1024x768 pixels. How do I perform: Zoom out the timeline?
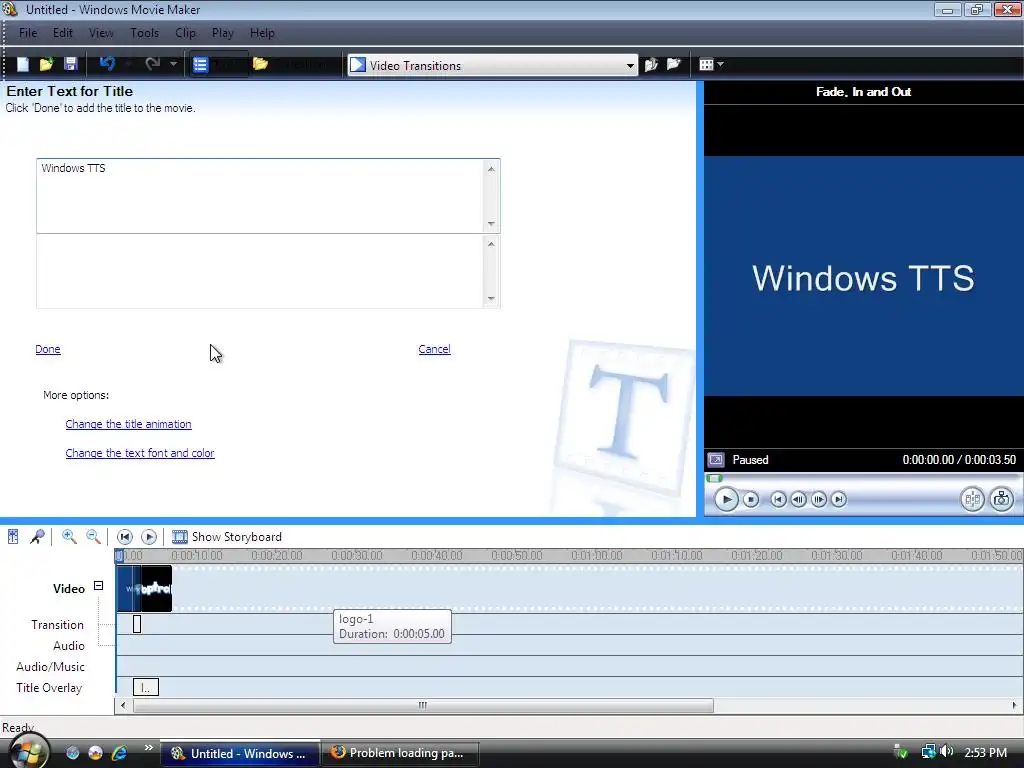click(x=93, y=537)
